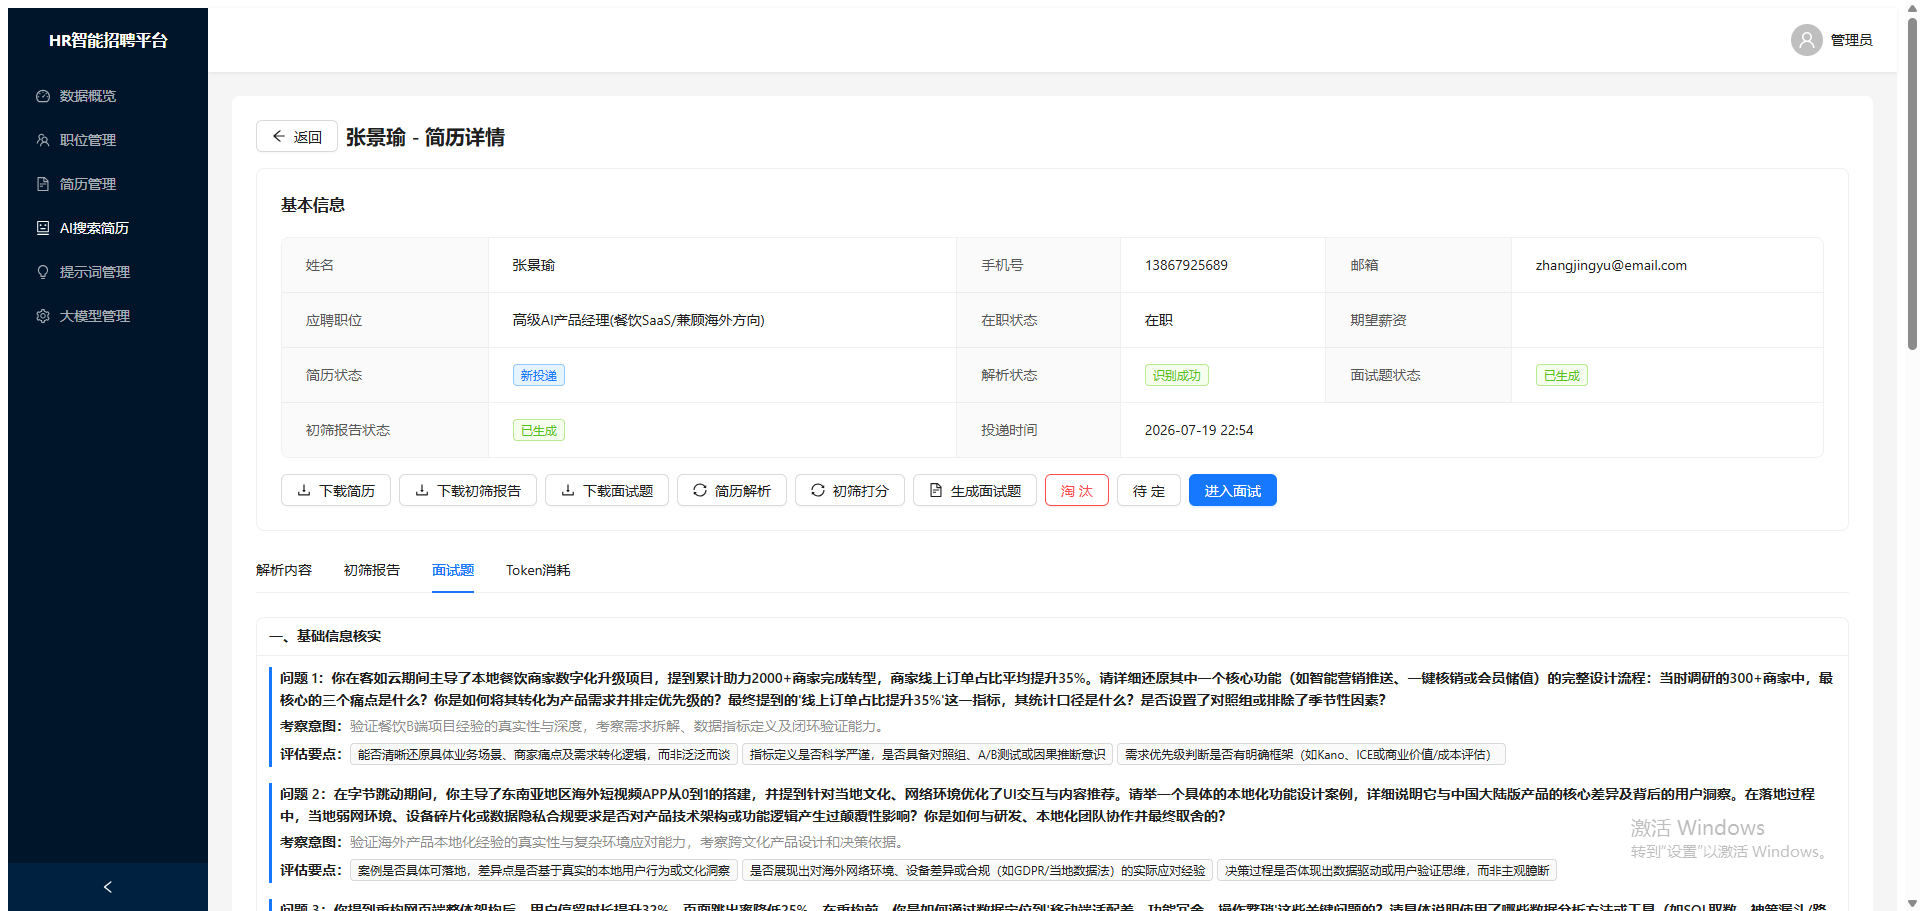1920x911 pixels.
Task: Click the email zhangjingyu@email.com
Action: (1611, 265)
